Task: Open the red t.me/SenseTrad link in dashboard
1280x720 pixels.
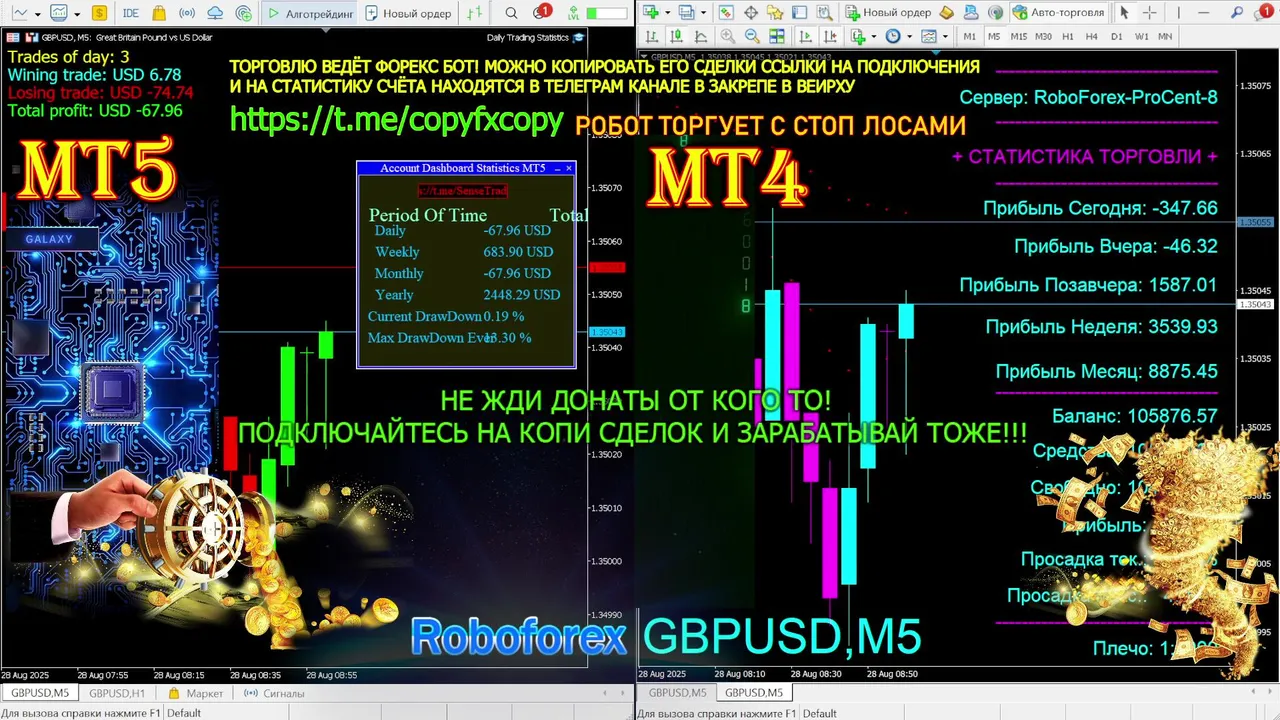Action: pyautogui.click(x=462, y=190)
